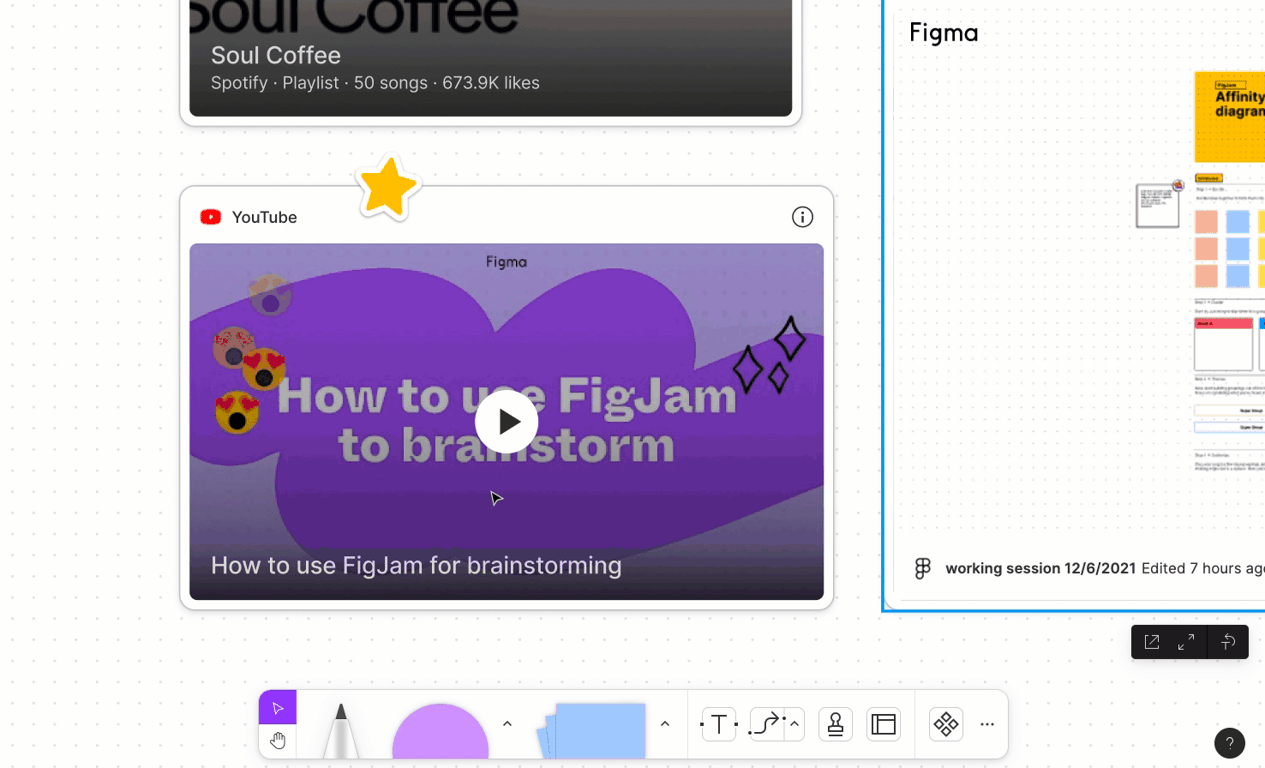The image size is (1265, 768).
Task: Open the Stamp tool
Action: (835, 724)
